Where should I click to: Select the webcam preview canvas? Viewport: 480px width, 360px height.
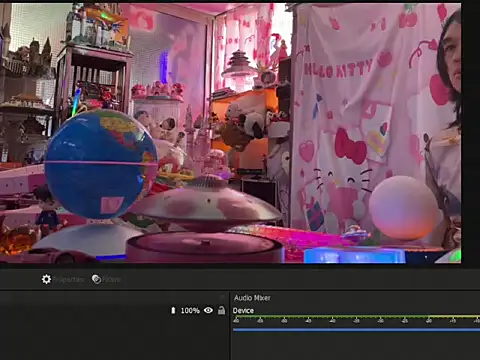click(x=230, y=133)
